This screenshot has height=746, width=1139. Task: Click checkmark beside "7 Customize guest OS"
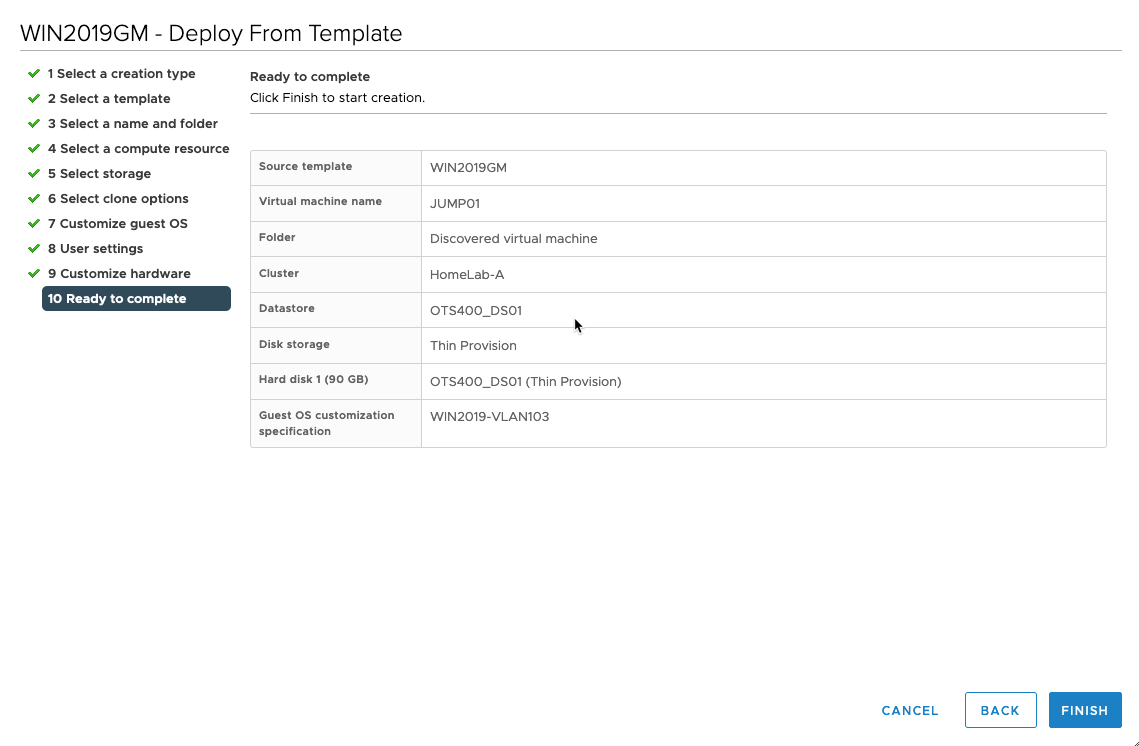[x=33, y=223]
